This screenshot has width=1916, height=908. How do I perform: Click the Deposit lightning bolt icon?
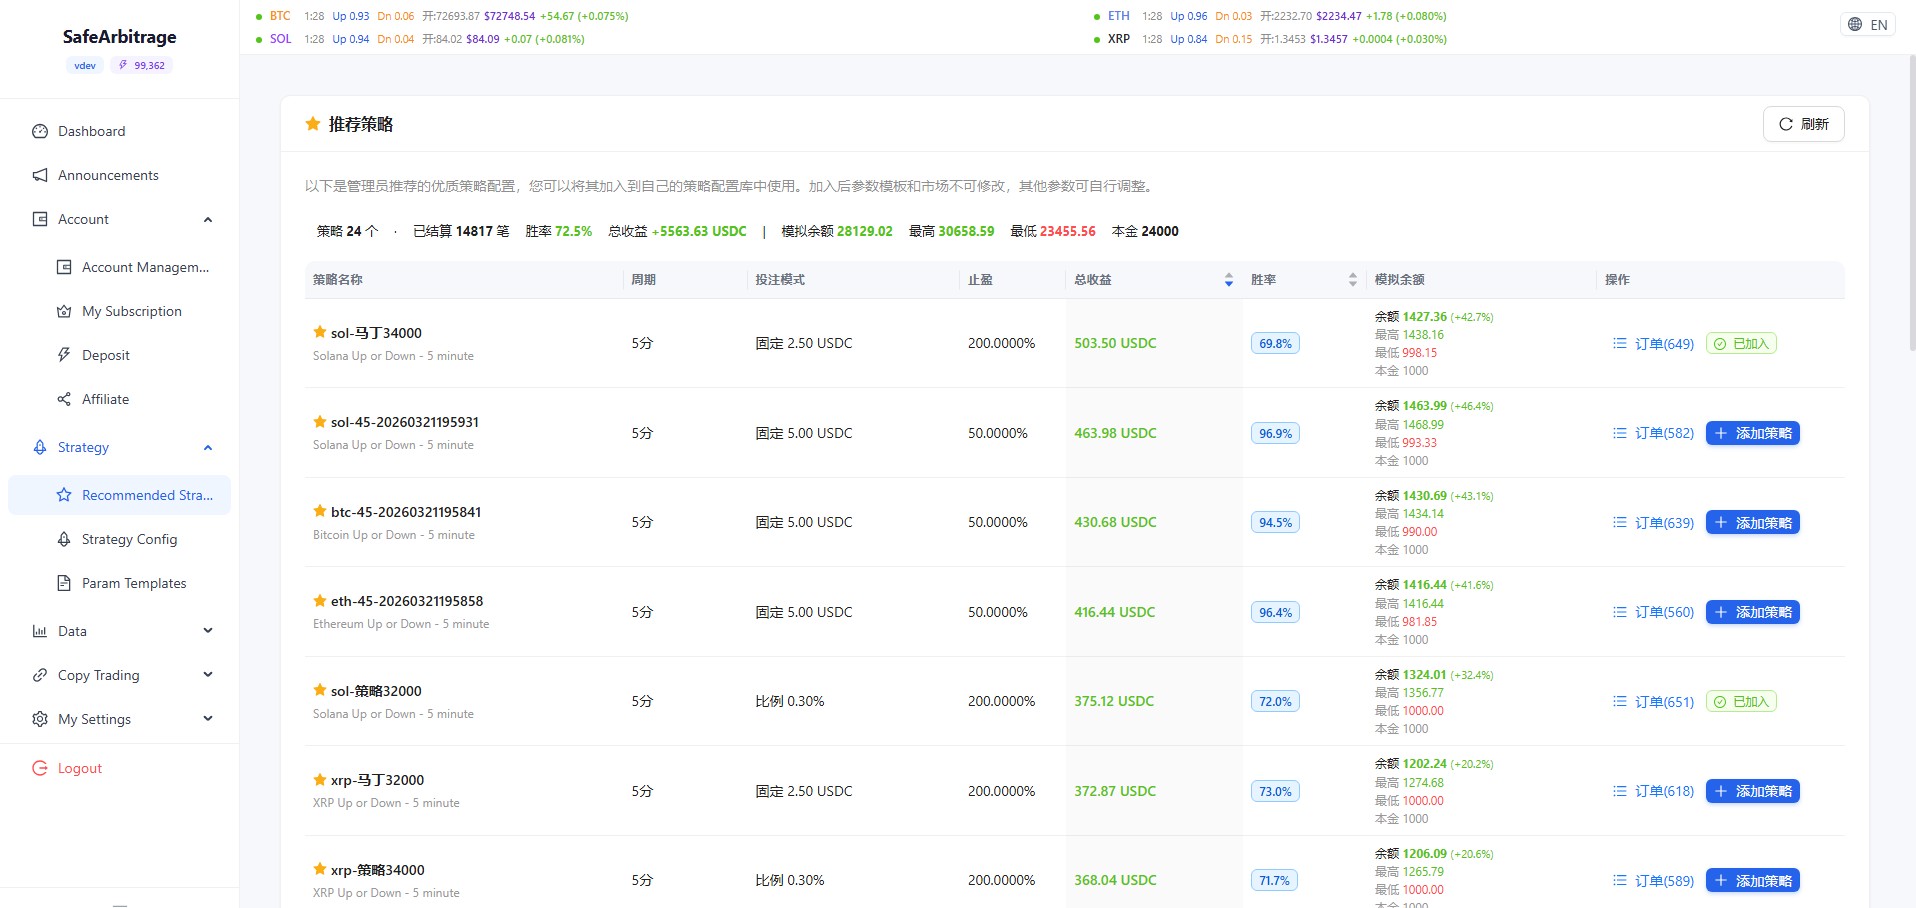tap(64, 355)
